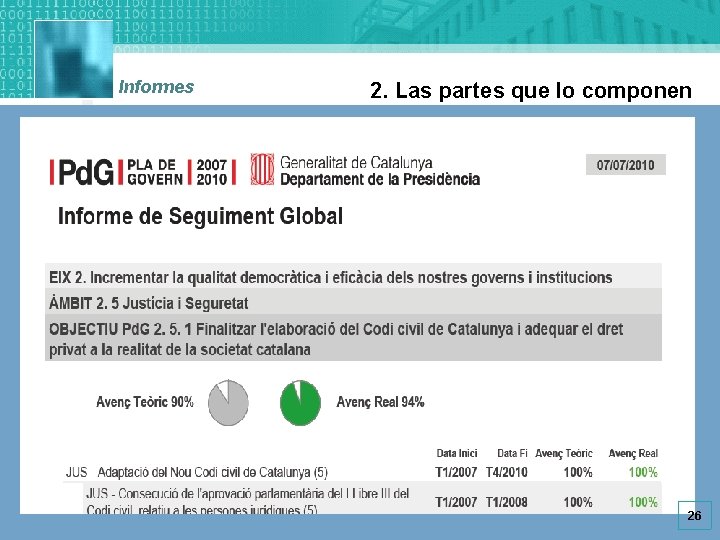The width and height of the screenshot is (720, 540).
Task: Click the Generalitat de Catalunya crest logo
Action: pos(262,169)
